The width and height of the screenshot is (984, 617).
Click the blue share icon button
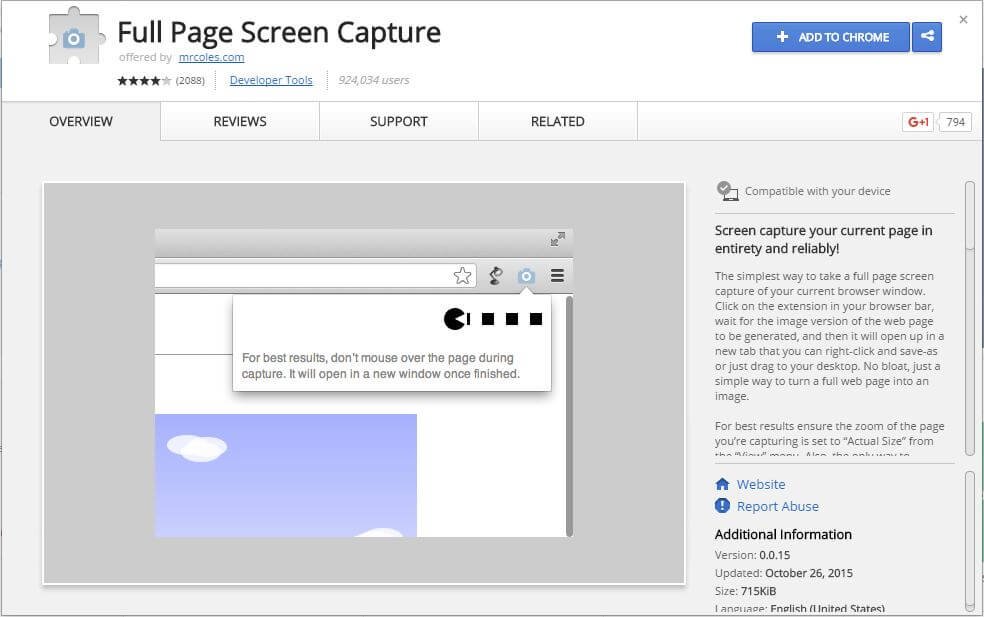[x=927, y=36]
